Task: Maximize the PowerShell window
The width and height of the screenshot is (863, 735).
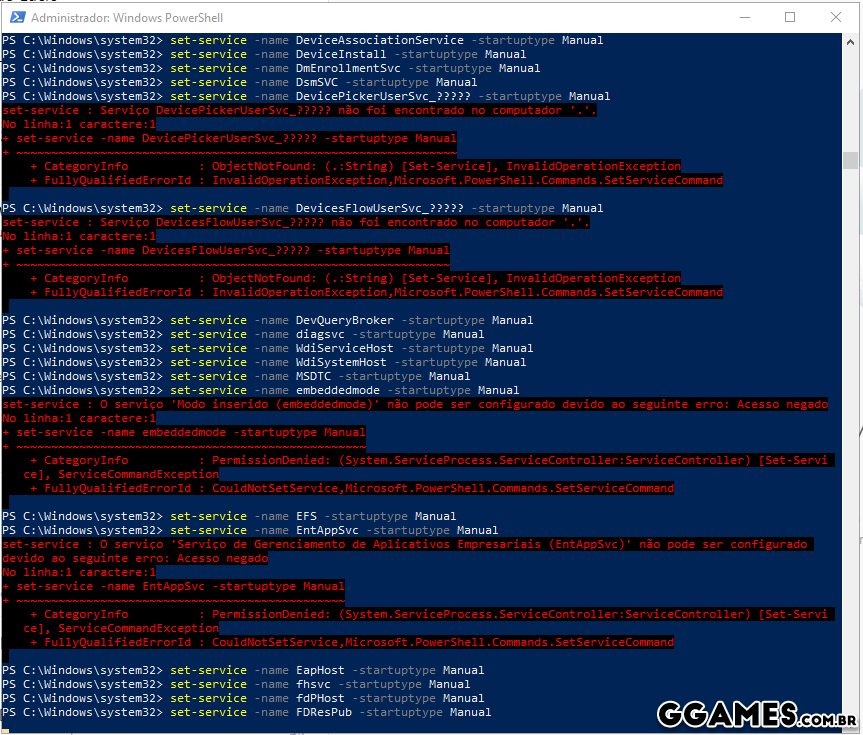Action: pos(789,17)
